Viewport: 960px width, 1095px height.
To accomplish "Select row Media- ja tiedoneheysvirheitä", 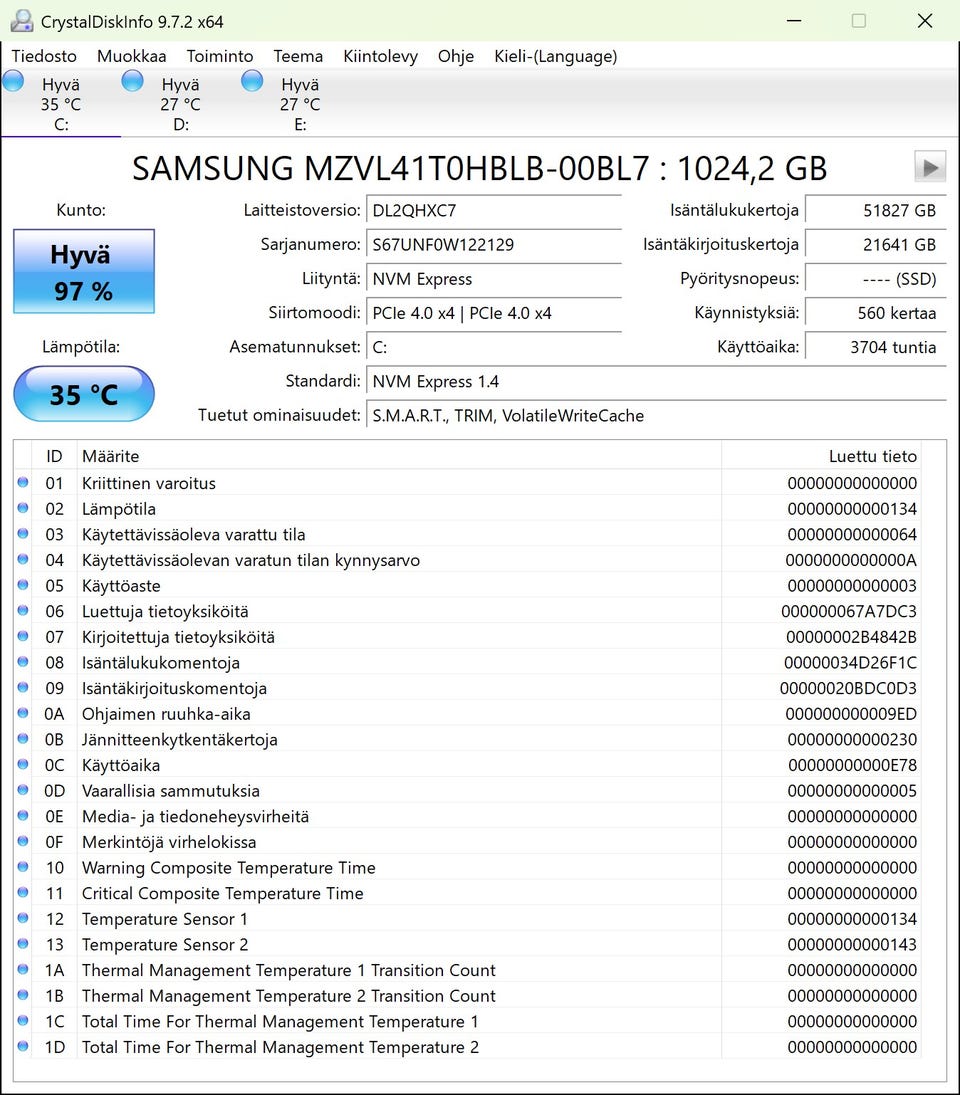I will click(468, 816).
